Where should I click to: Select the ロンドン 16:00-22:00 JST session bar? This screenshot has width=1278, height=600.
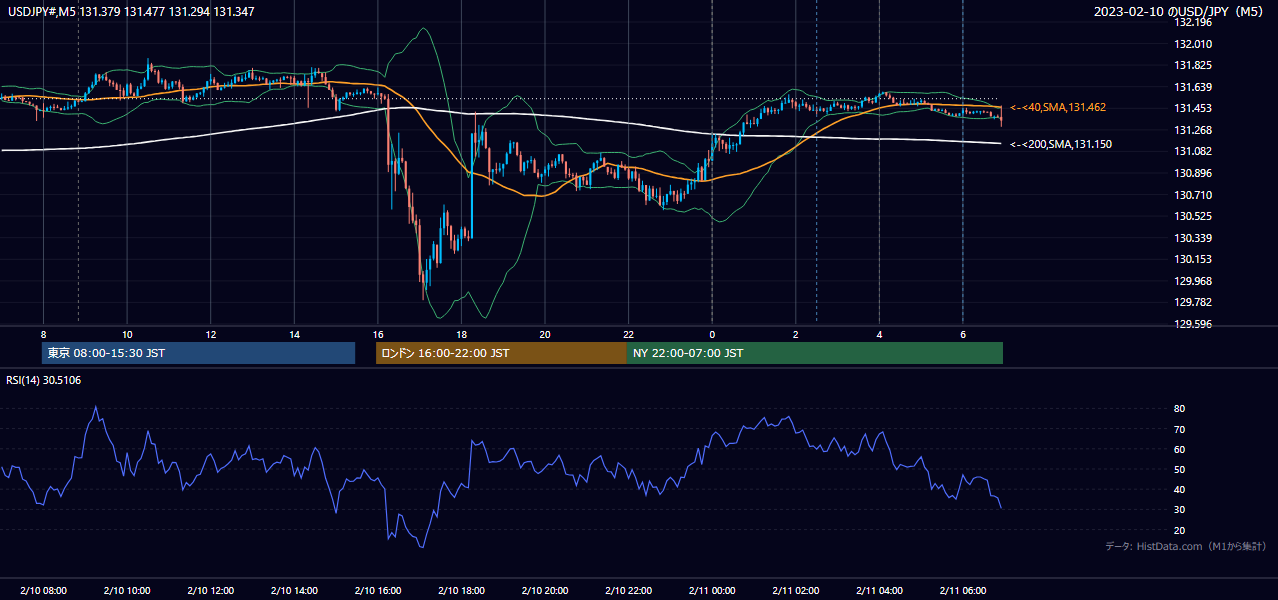(501, 353)
